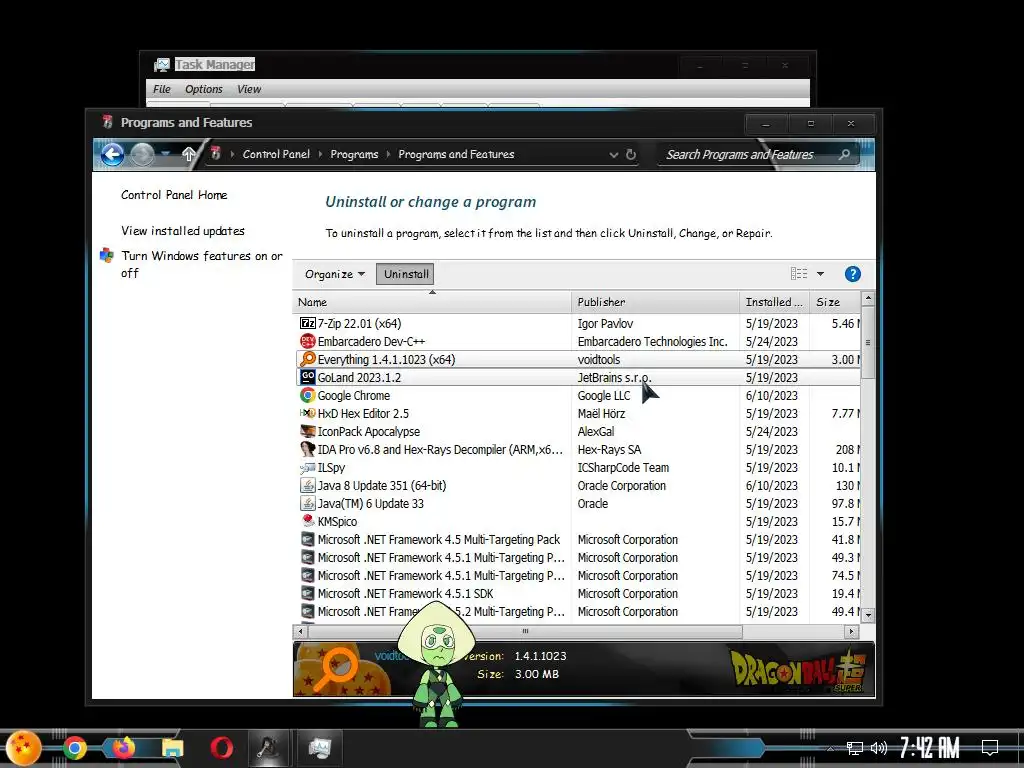Sort by the Publisher column header
The image size is (1024, 768).
pyautogui.click(x=655, y=302)
